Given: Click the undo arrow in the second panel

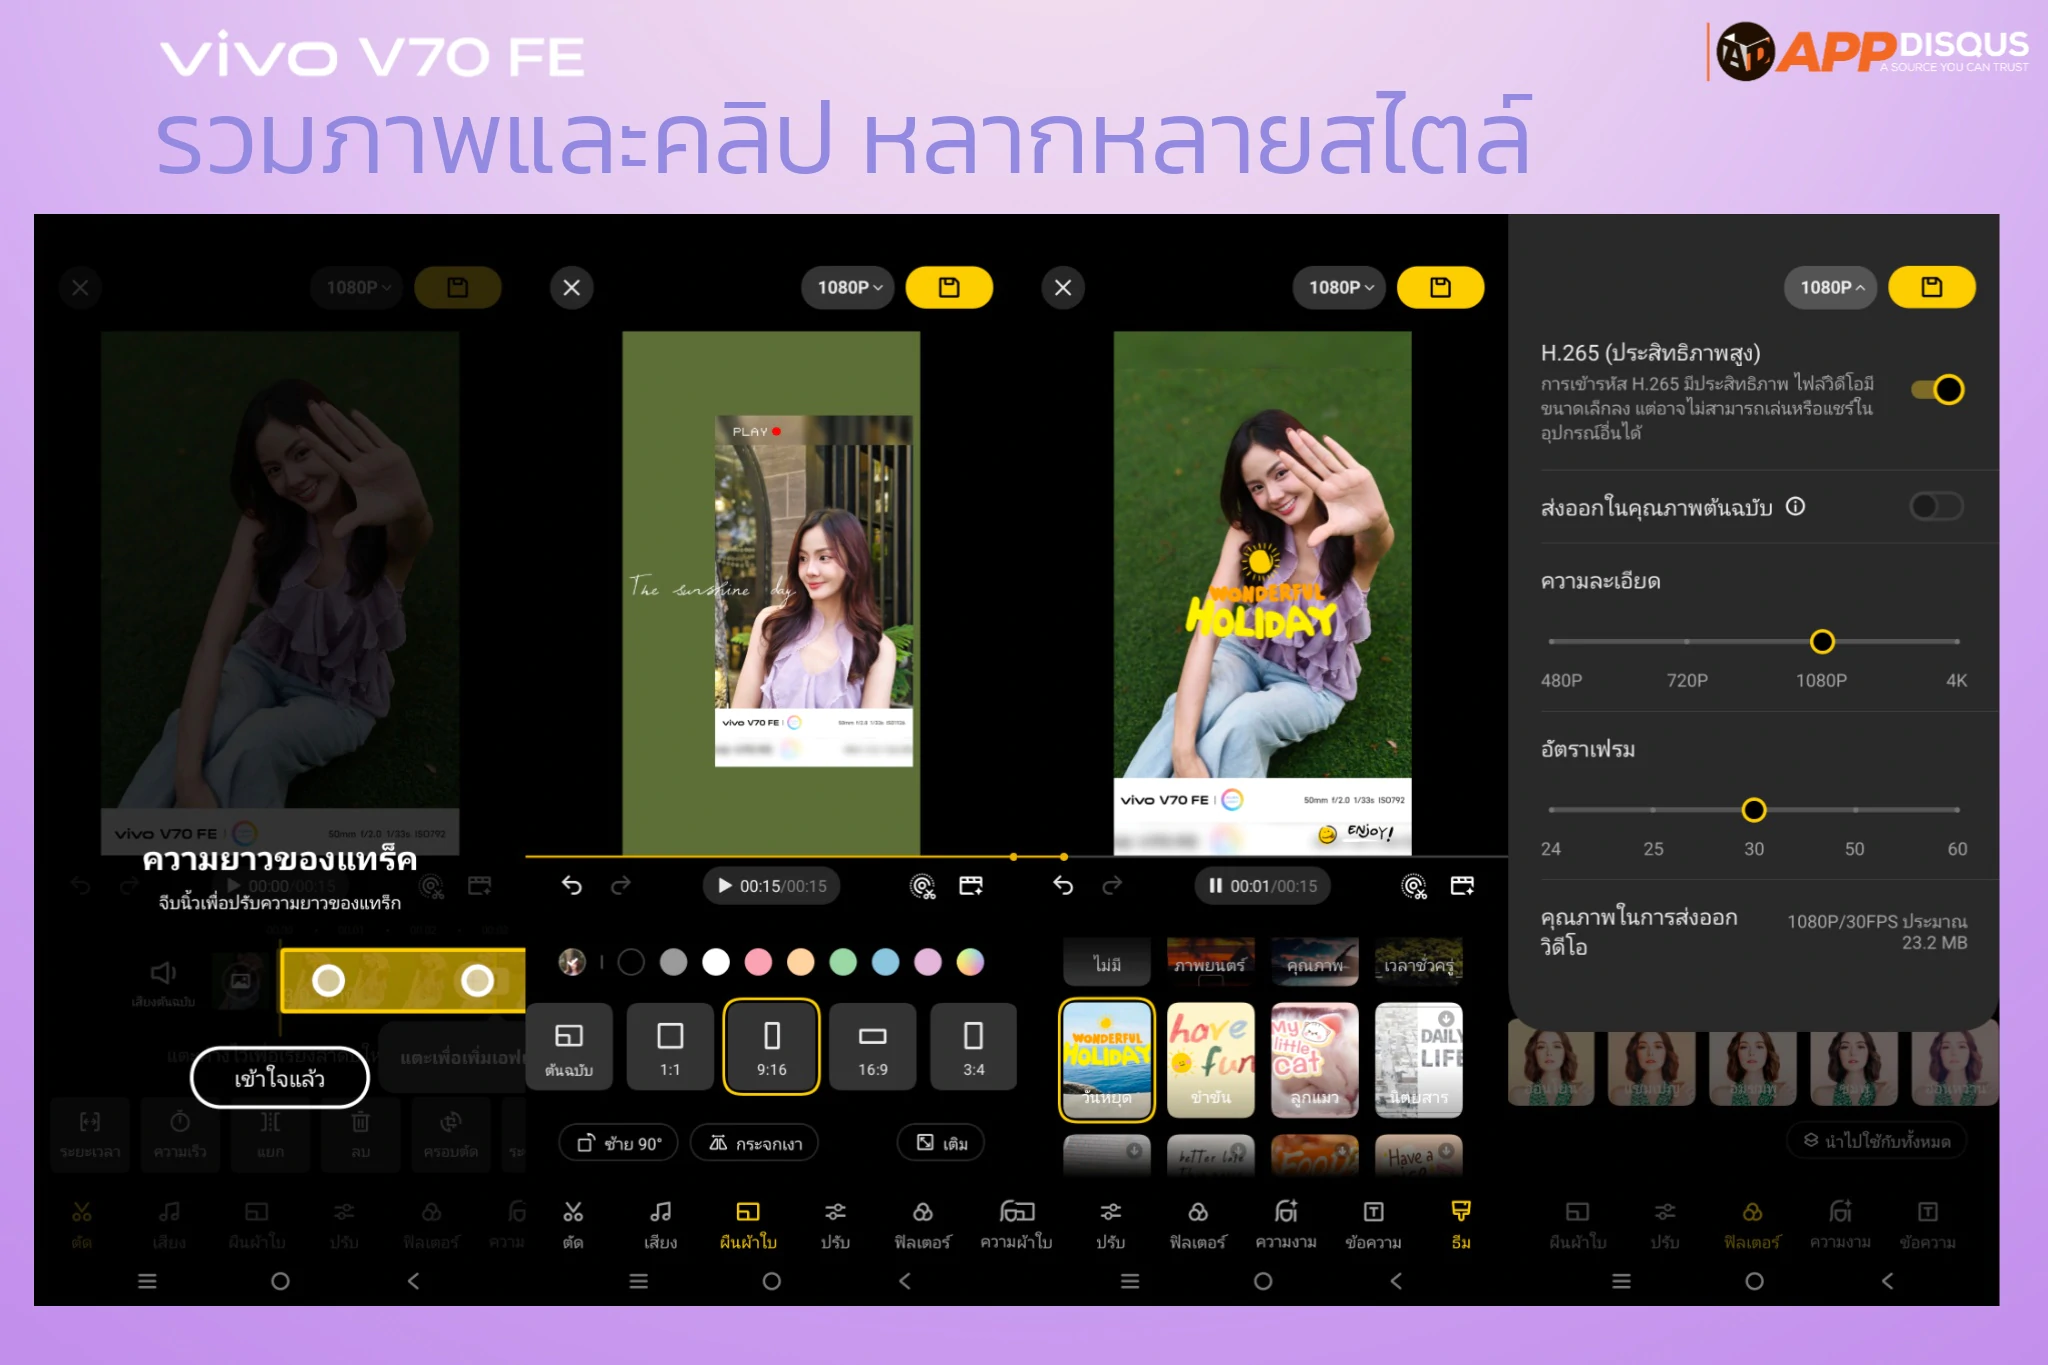Looking at the screenshot, I should (x=571, y=886).
